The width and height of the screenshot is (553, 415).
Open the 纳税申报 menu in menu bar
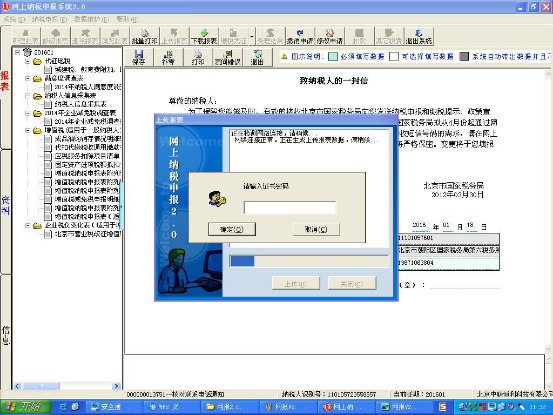click(x=49, y=19)
